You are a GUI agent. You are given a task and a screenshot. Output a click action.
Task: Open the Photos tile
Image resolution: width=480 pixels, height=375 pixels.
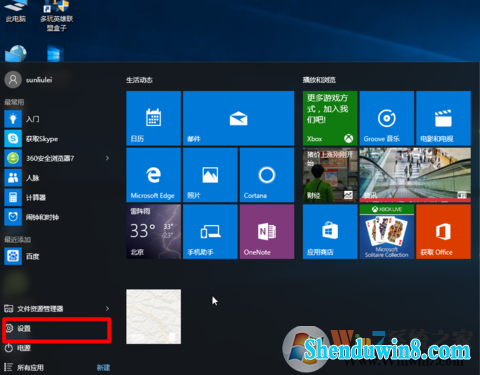tap(210, 175)
